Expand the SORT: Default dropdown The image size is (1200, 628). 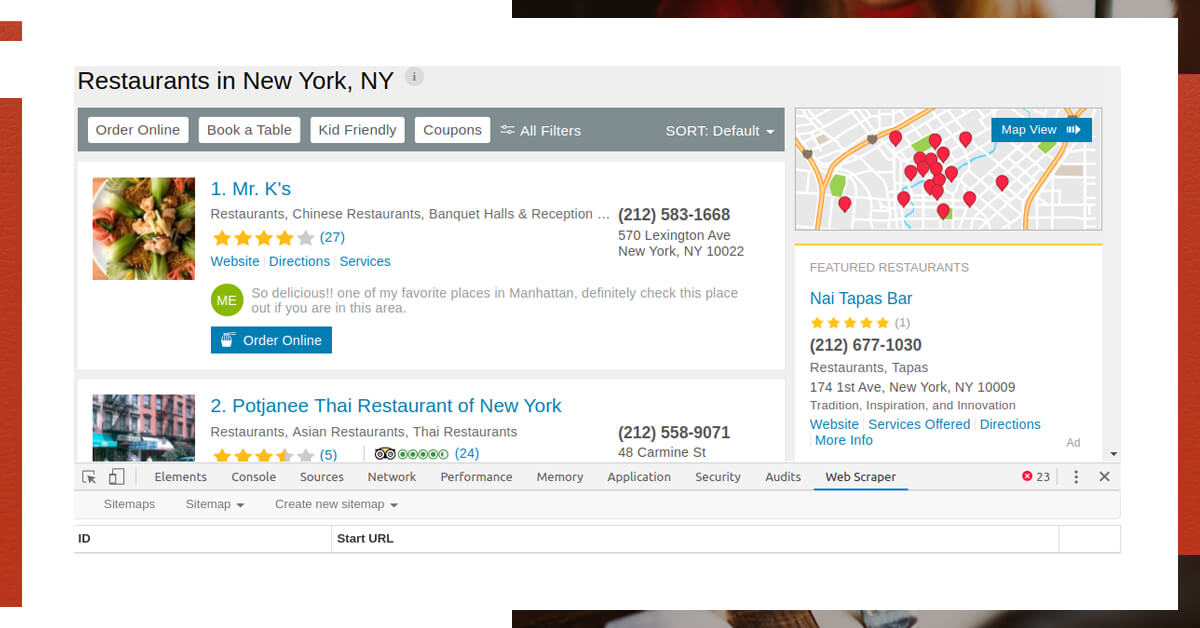coord(719,131)
